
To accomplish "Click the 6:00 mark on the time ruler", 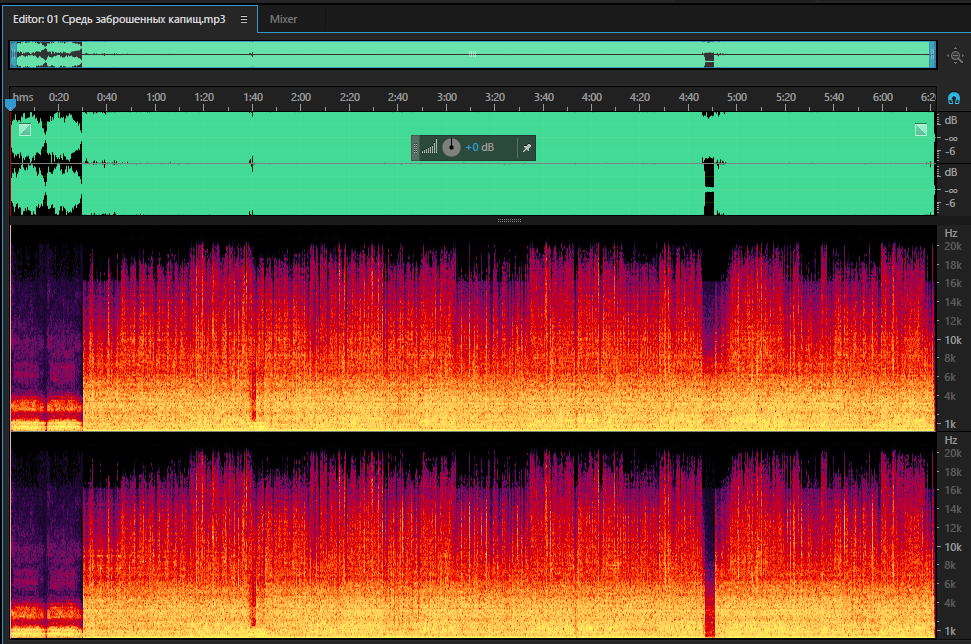I will 882,97.
